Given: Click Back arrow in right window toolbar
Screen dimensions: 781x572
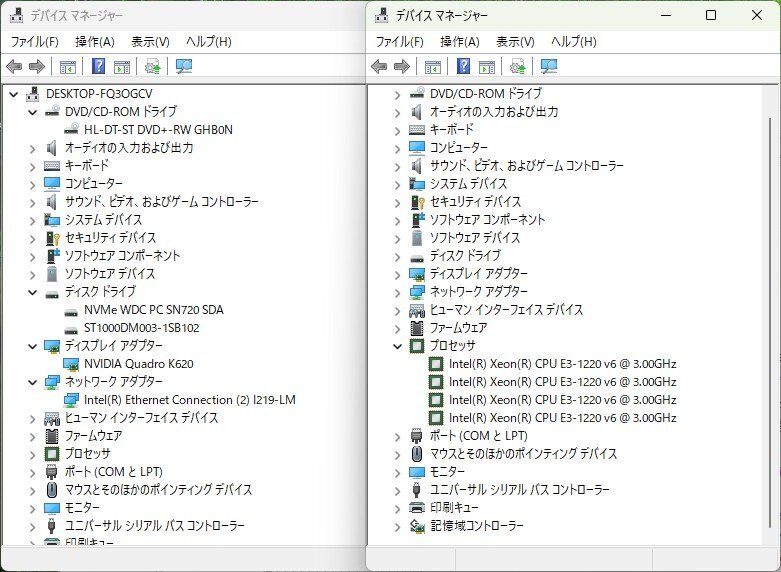Looking at the screenshot, I should coord(380,66).
